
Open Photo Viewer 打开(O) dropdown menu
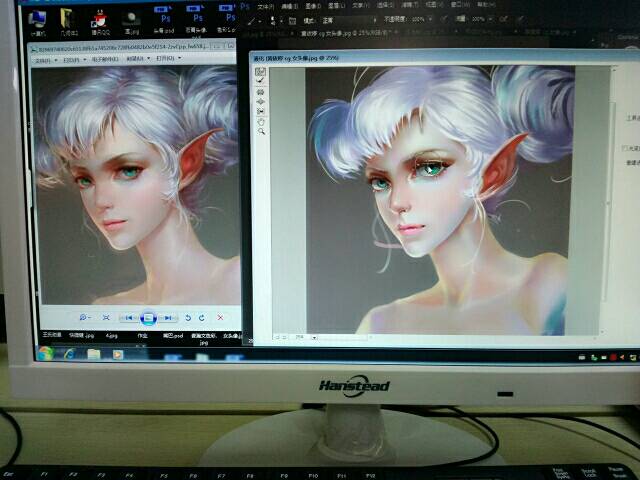169,59
